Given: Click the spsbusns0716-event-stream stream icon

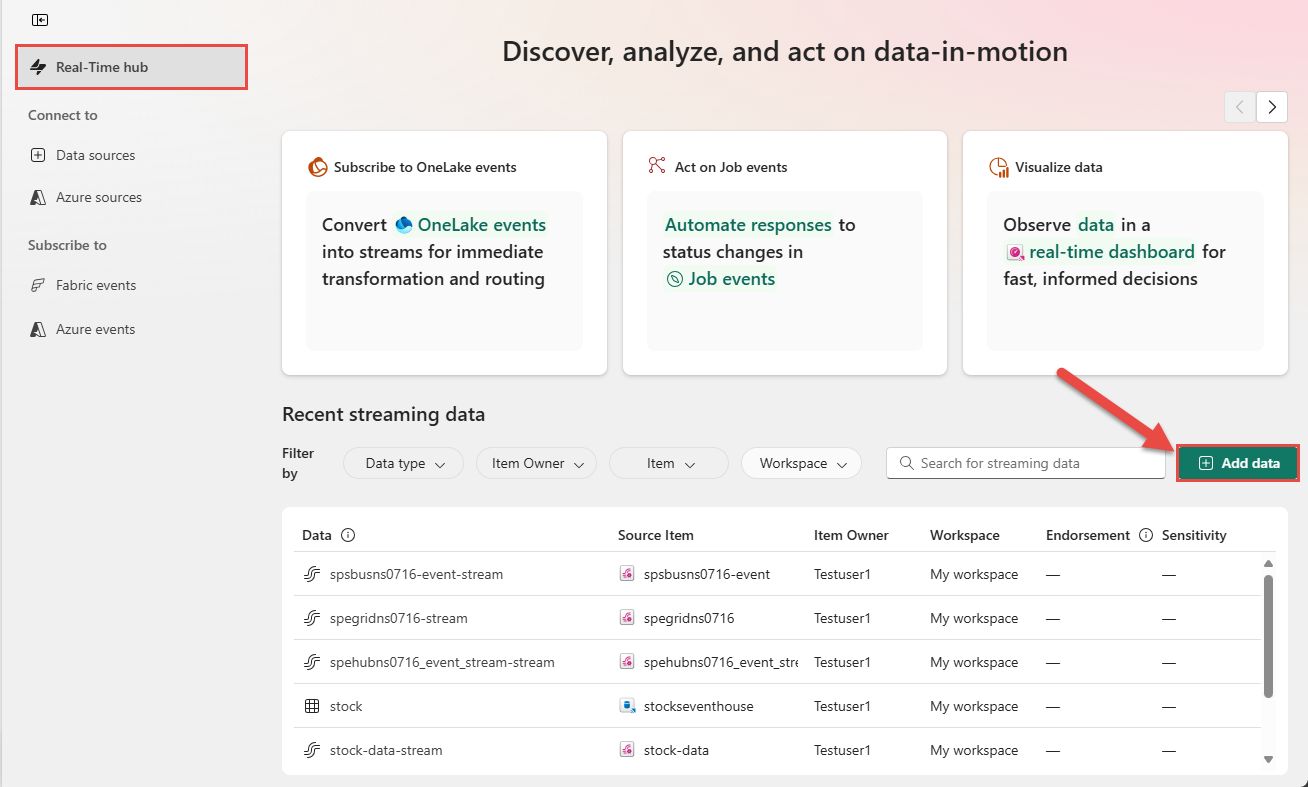Looking at the screenshot, I should tap(312, 575).
